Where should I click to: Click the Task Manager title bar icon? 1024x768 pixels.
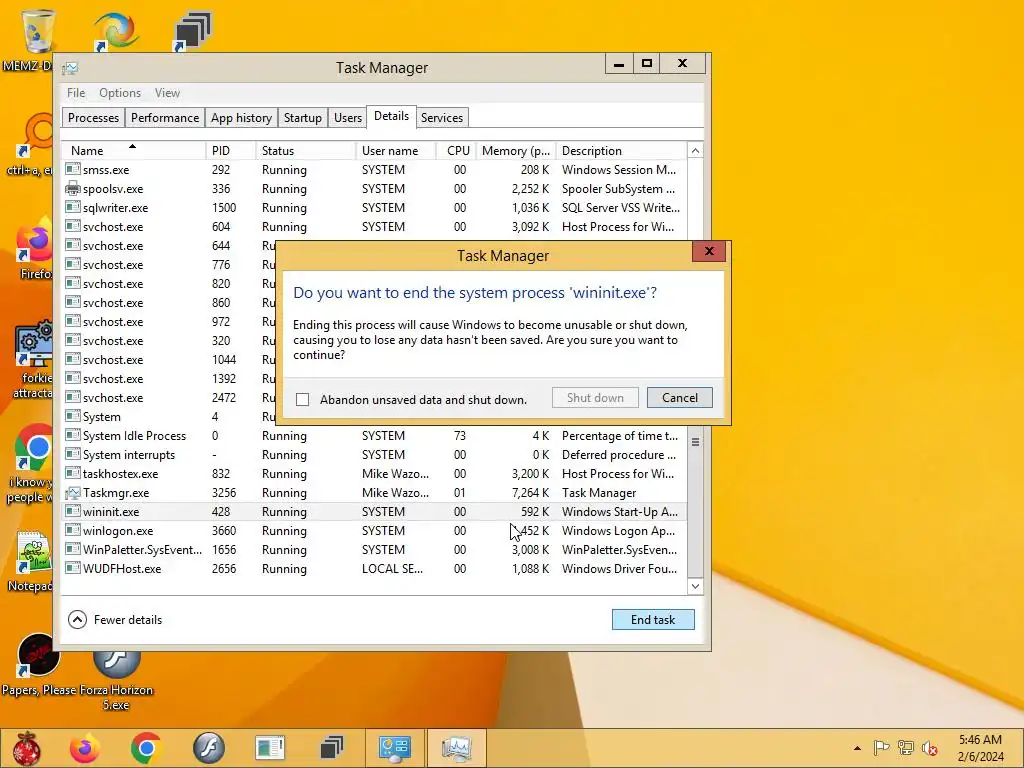click(70, 68)
